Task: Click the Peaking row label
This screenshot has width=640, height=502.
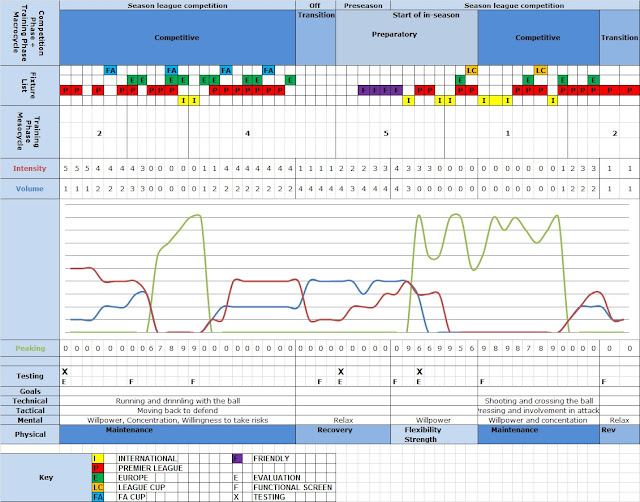Action: coord(30,348)
